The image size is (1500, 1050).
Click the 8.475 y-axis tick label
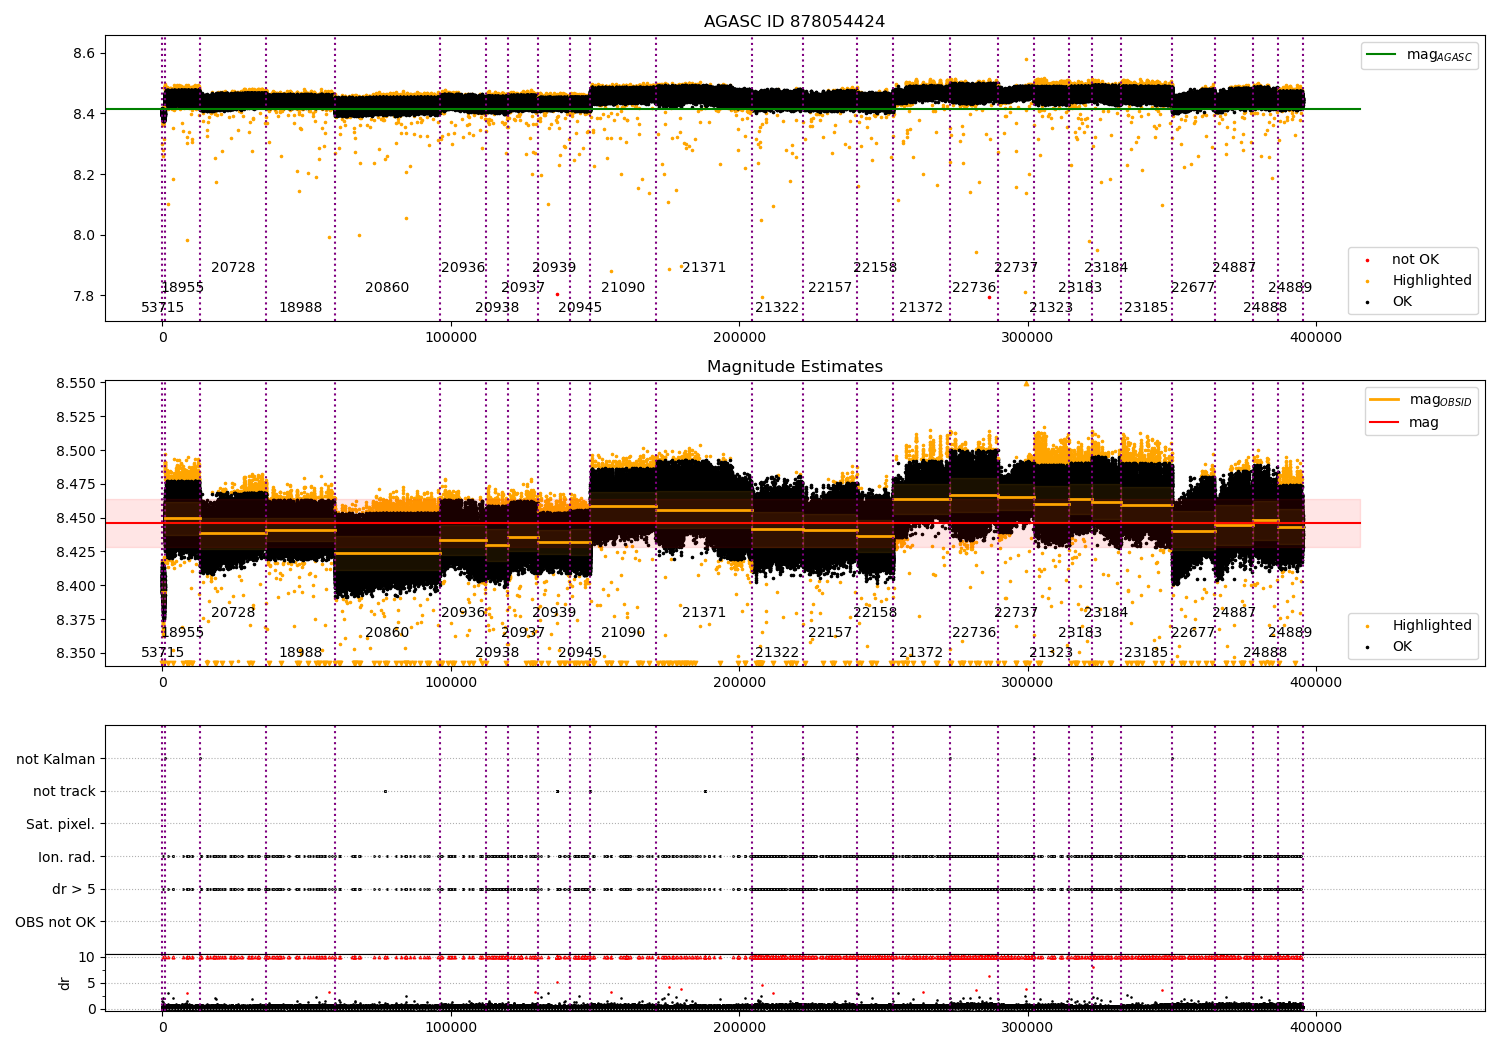pyautogui.click(x=75, y=484)
